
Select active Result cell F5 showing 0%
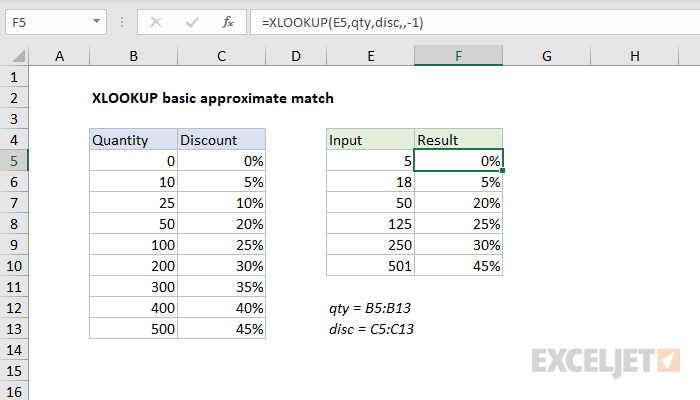458,161
